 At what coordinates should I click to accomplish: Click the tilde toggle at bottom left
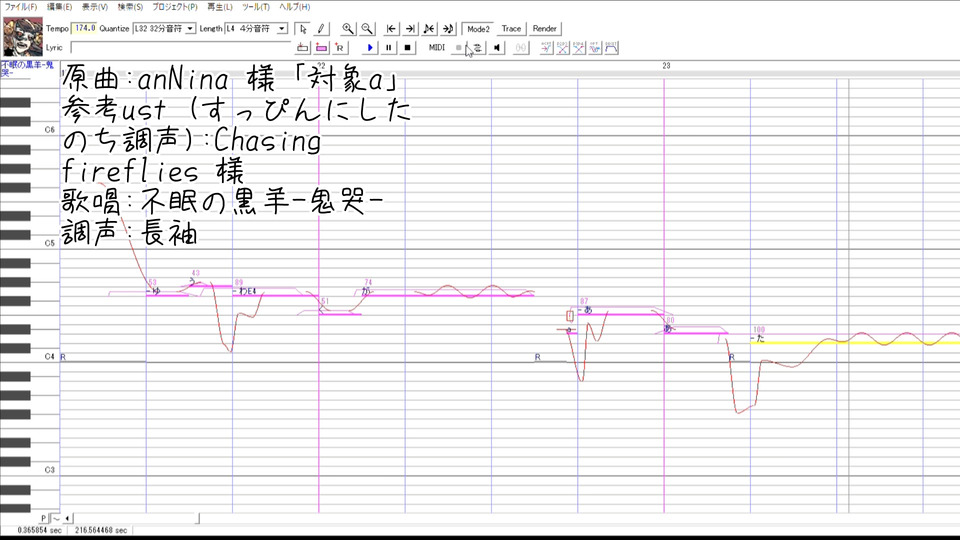coord(56,519)
